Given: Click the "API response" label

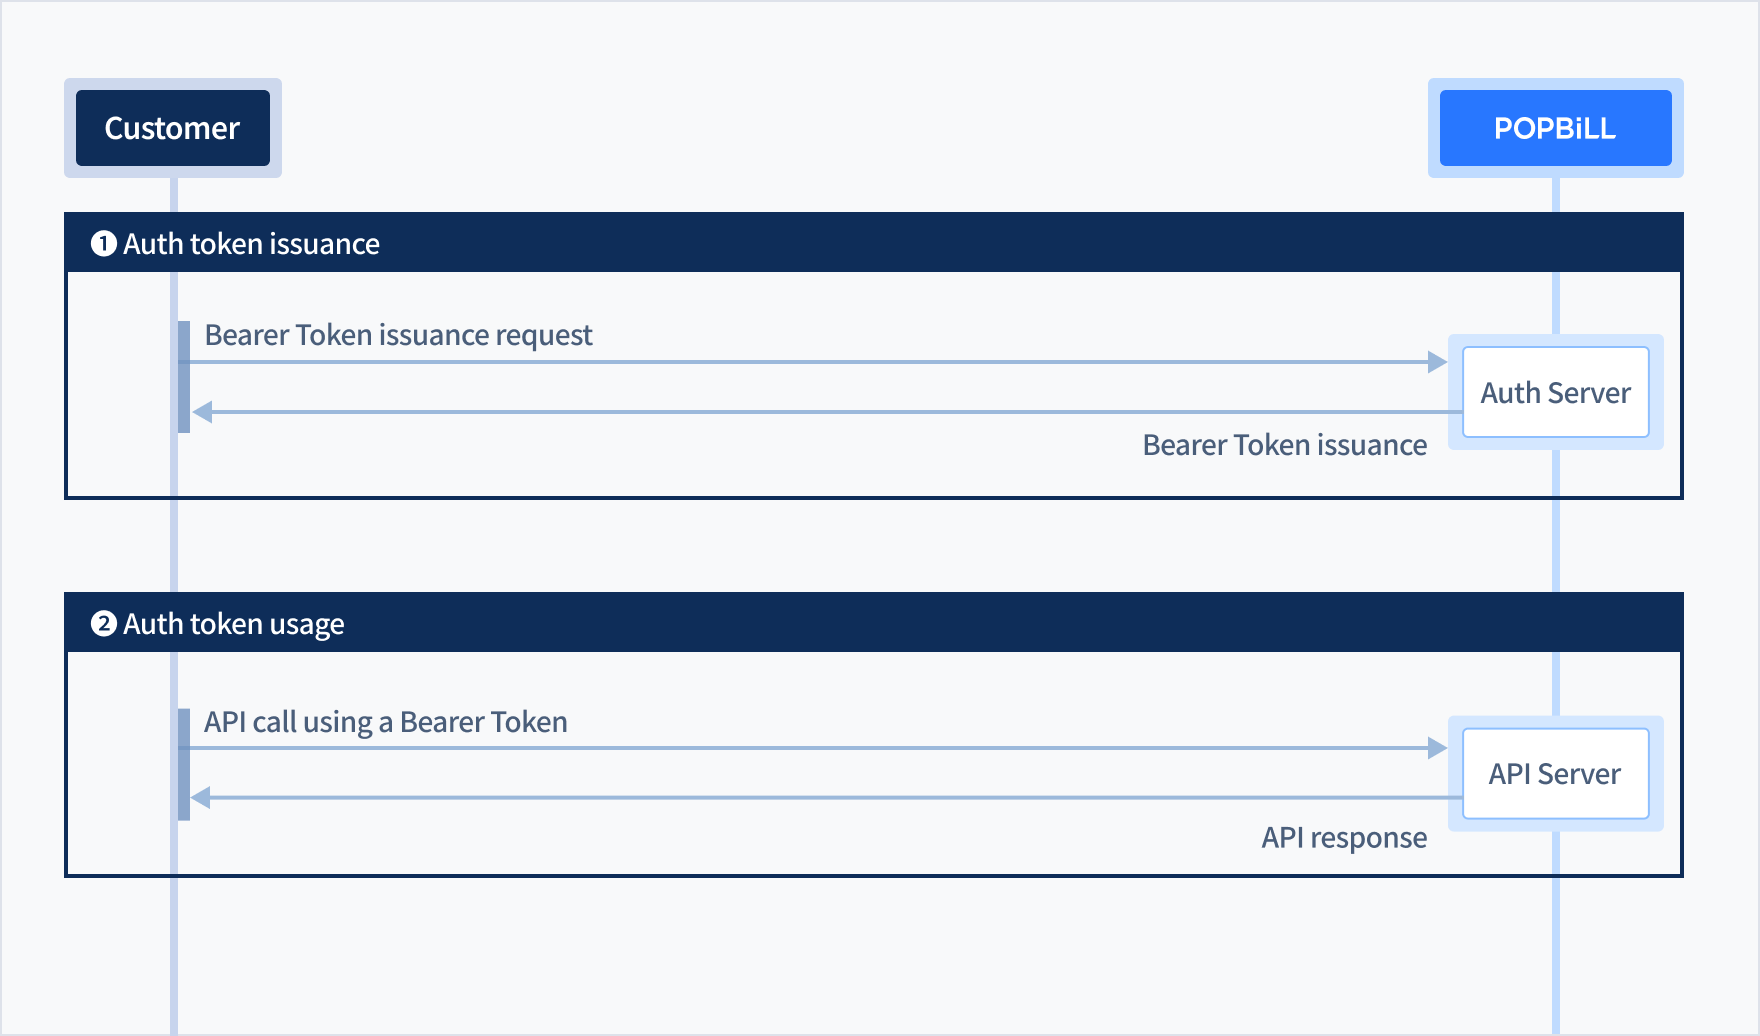Looking at the screenshot, I should click(x=1344, y=838).
